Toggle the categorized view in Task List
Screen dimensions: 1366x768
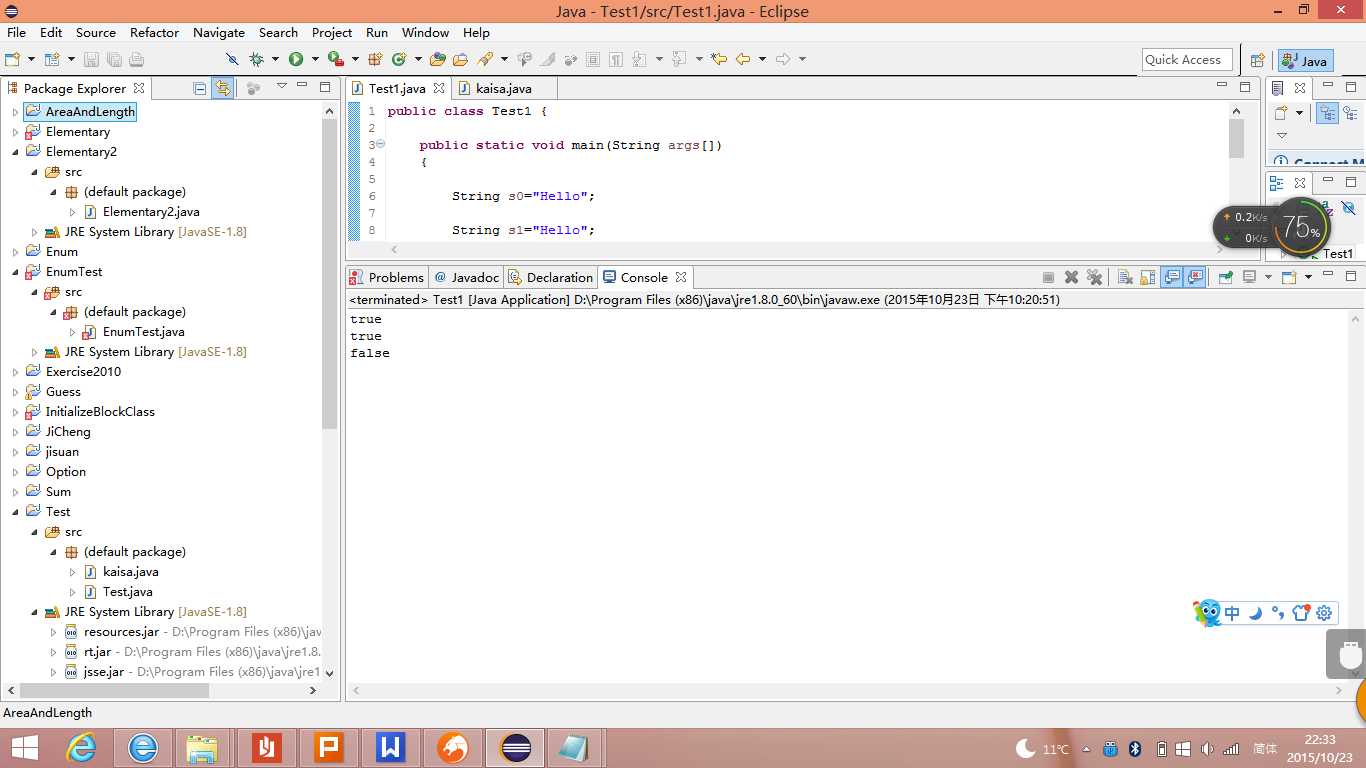click(1327, 113)
